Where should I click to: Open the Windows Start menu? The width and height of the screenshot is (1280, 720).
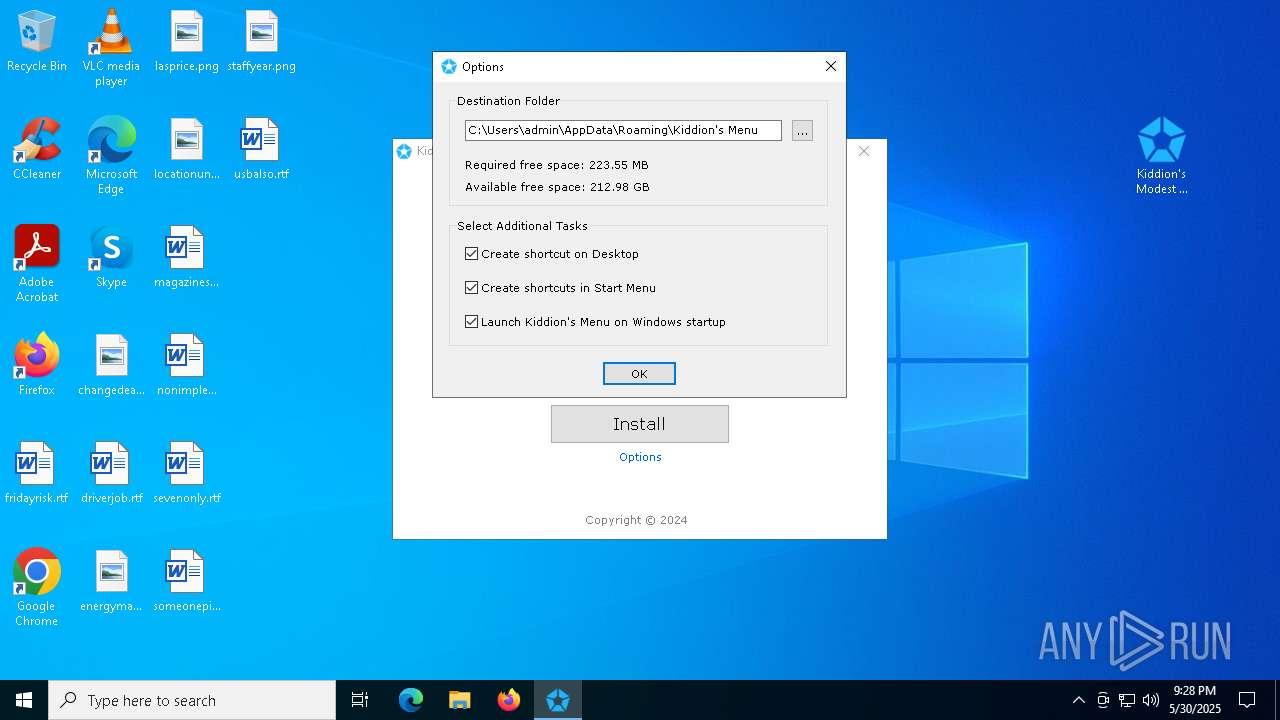[24, 700]
